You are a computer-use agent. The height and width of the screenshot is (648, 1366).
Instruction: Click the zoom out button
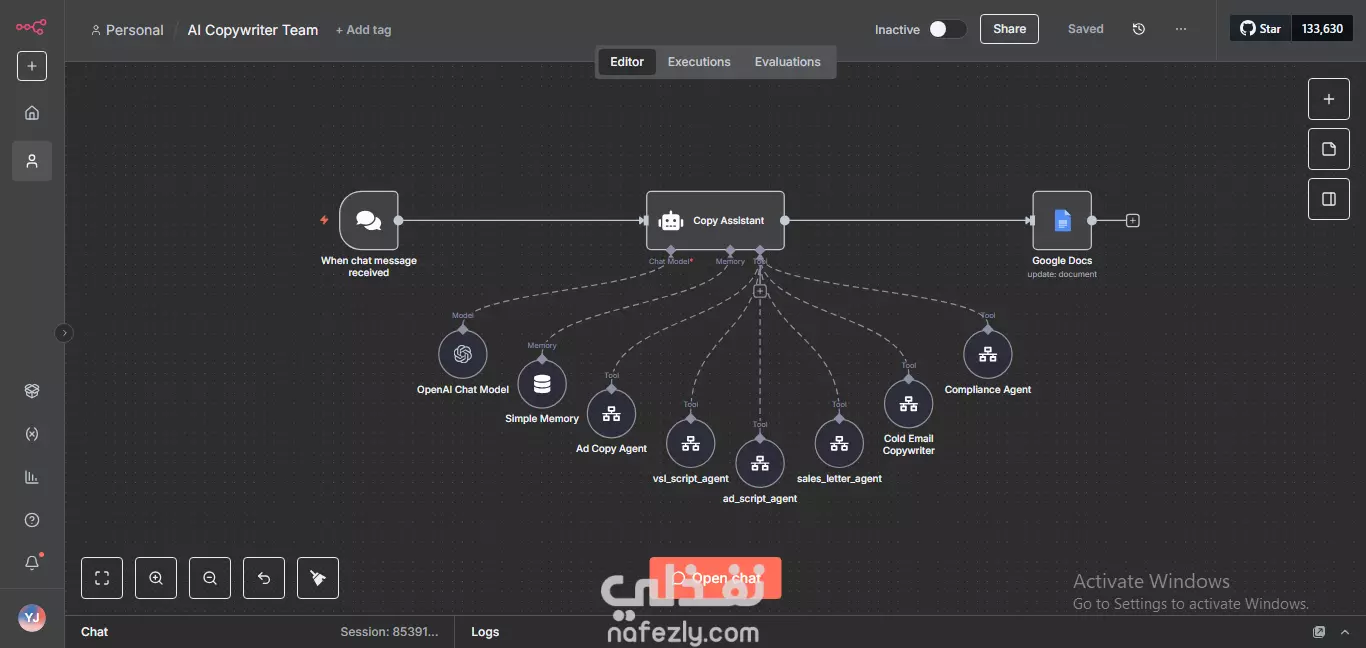[210, 578]
